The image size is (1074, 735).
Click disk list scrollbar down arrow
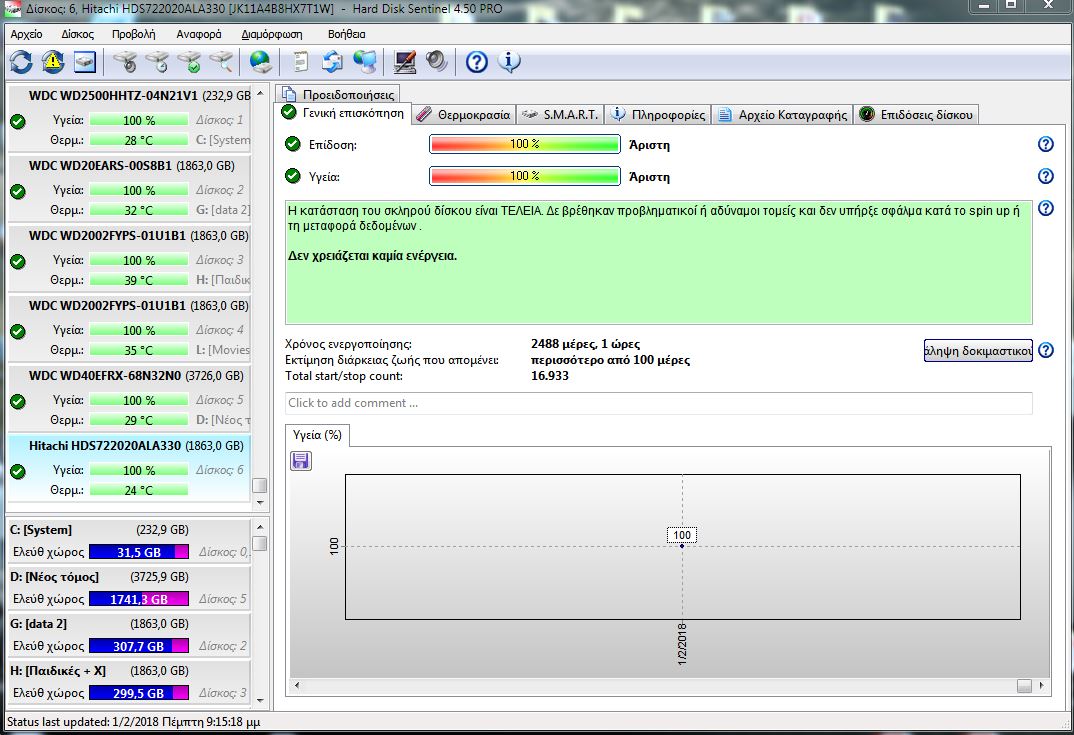(x=260, y=503)
